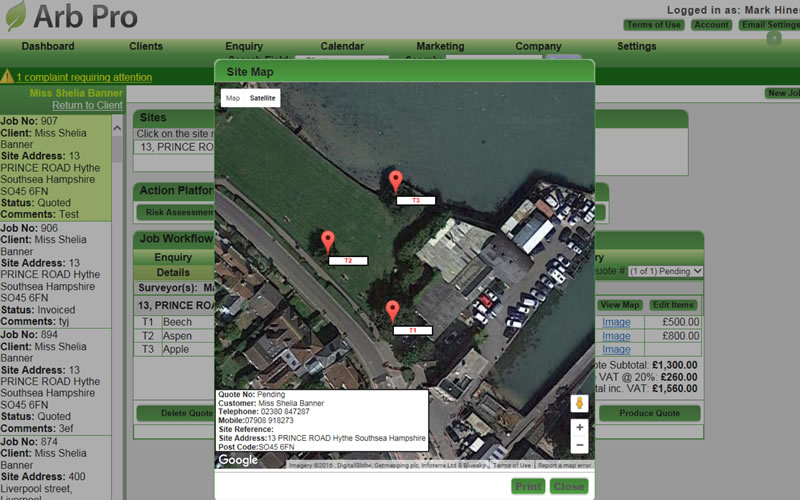Zoom in the map with plus
The image size is (800, 500).
click(x=579, y=427)
